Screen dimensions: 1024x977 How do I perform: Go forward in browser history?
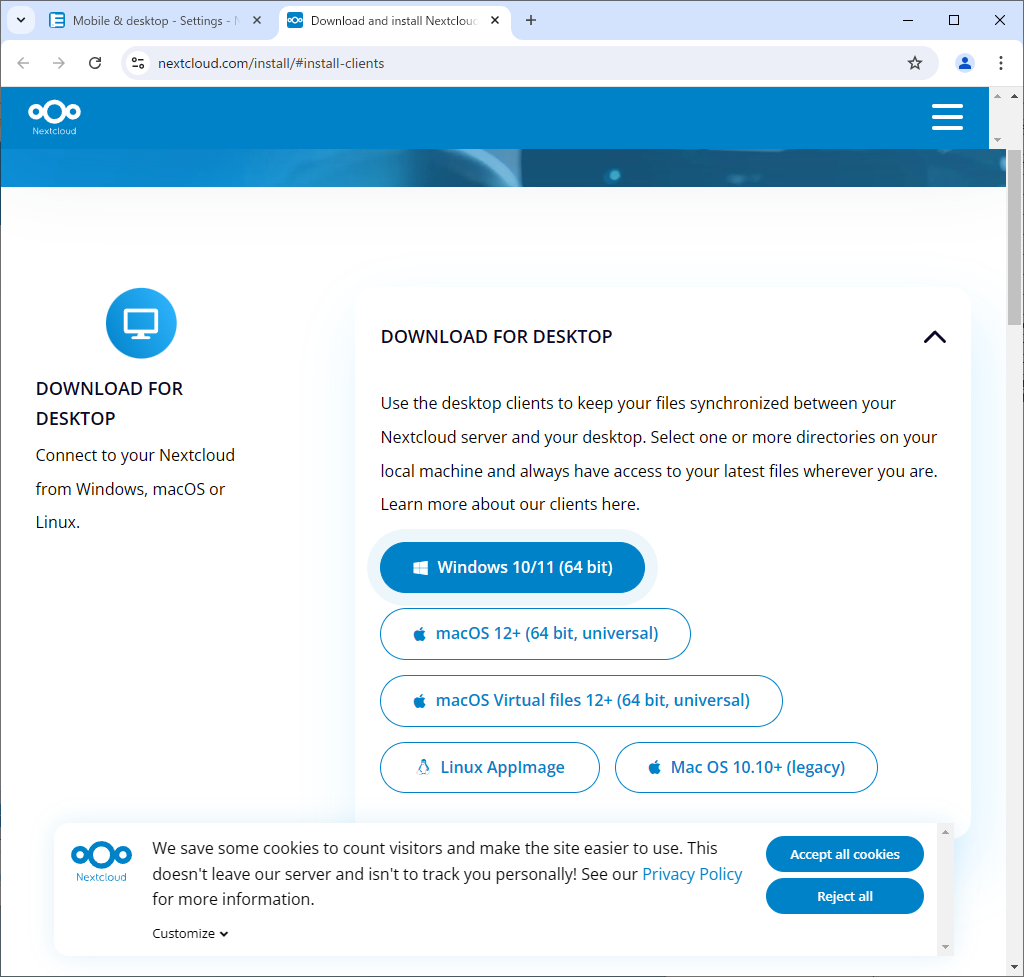pos(59,63)
